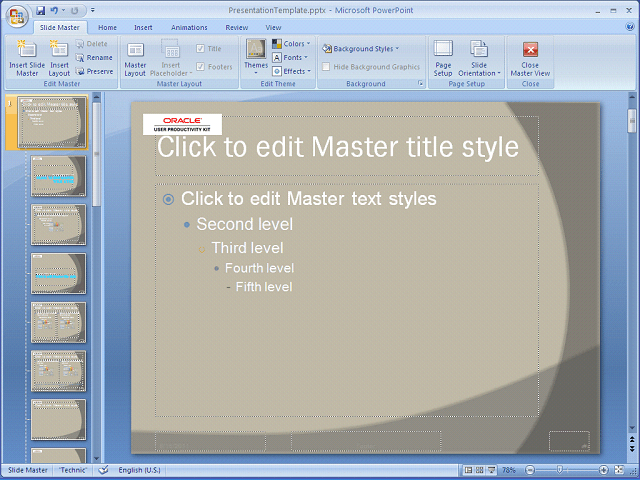Open Background dialog launcher
Image resolution: width=640 pixels, height=480 pixels.
click(420, 84)
